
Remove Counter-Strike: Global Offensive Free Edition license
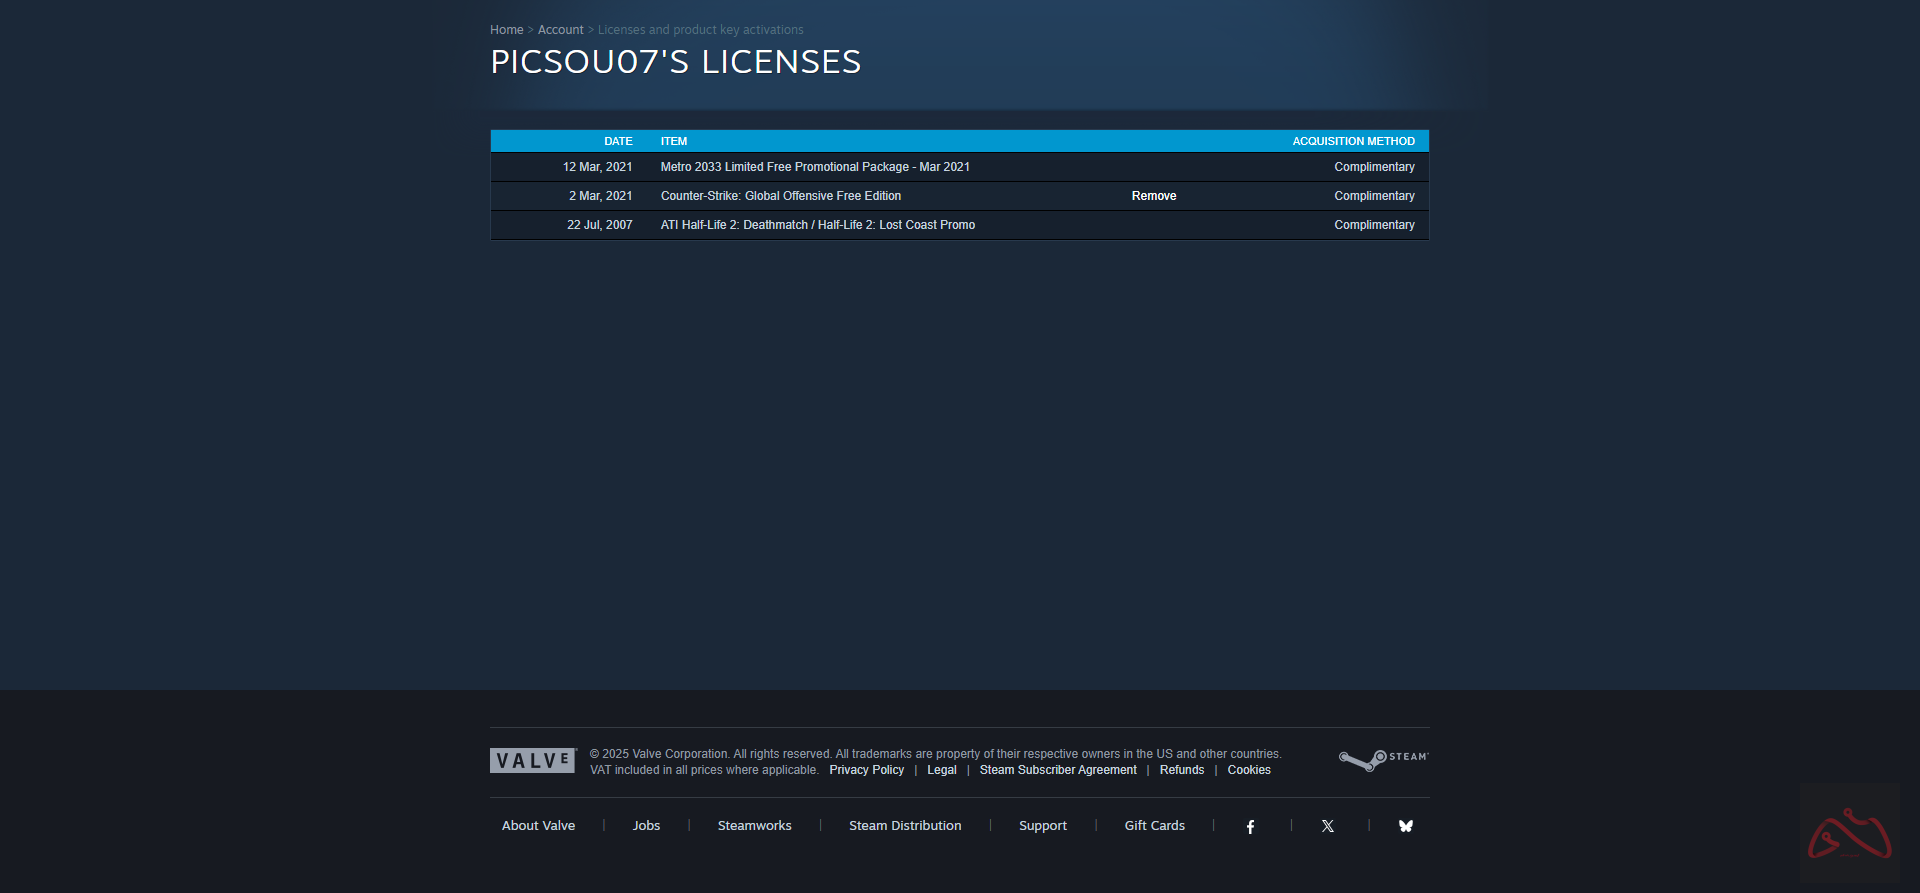1153,196
